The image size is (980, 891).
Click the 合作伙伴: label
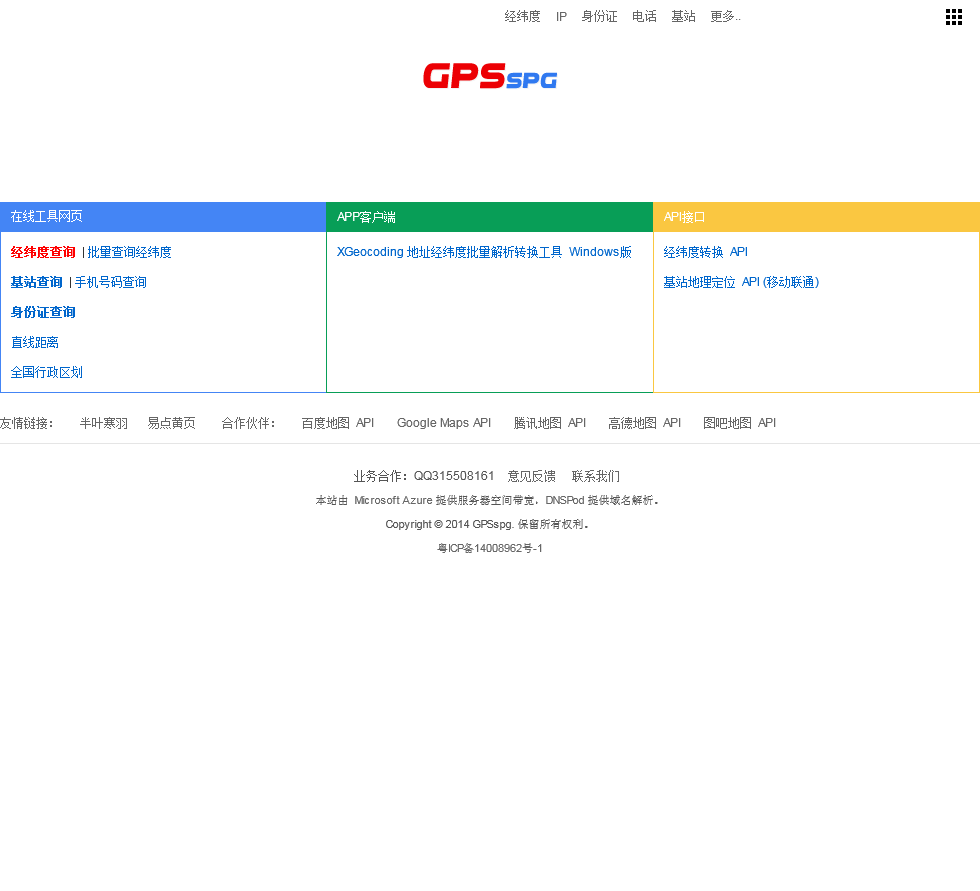point(248,423)
